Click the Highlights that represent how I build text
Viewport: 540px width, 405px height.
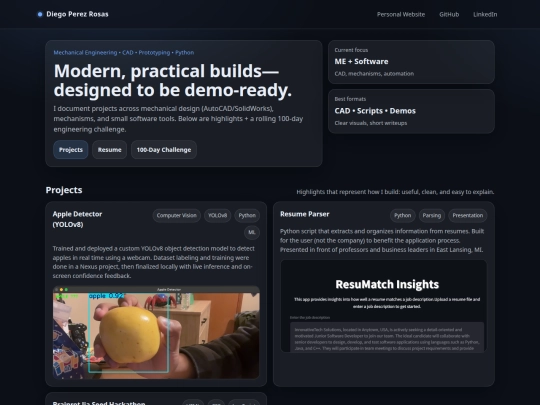pyautogui.click(x=395, y=192)
